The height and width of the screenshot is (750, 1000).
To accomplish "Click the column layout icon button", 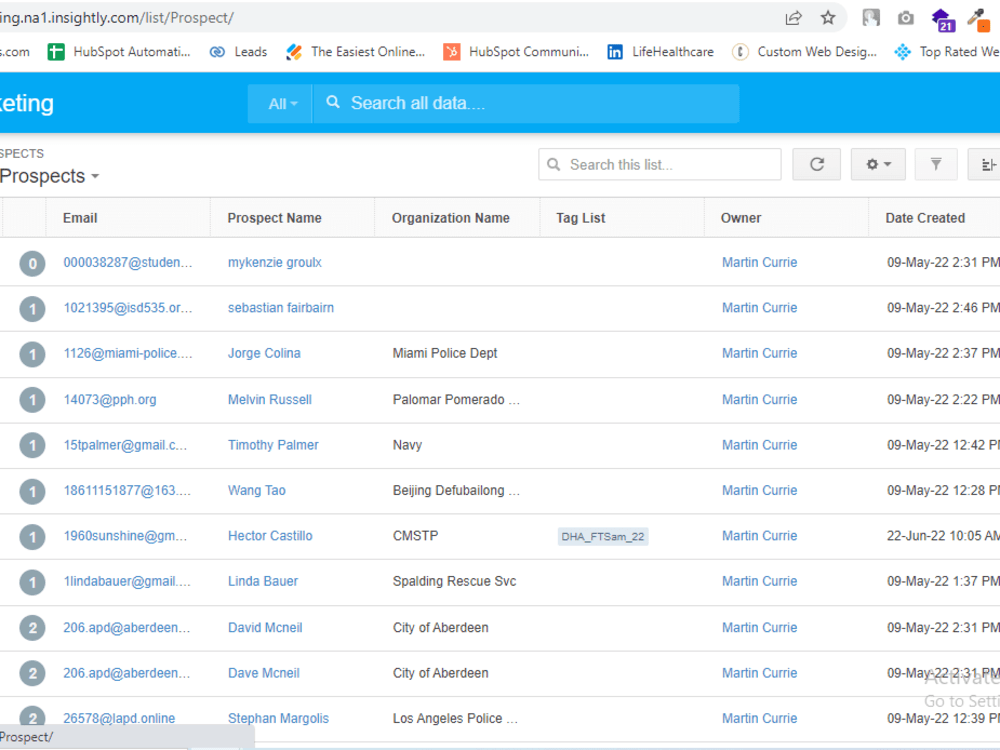I will pos(986,165).
